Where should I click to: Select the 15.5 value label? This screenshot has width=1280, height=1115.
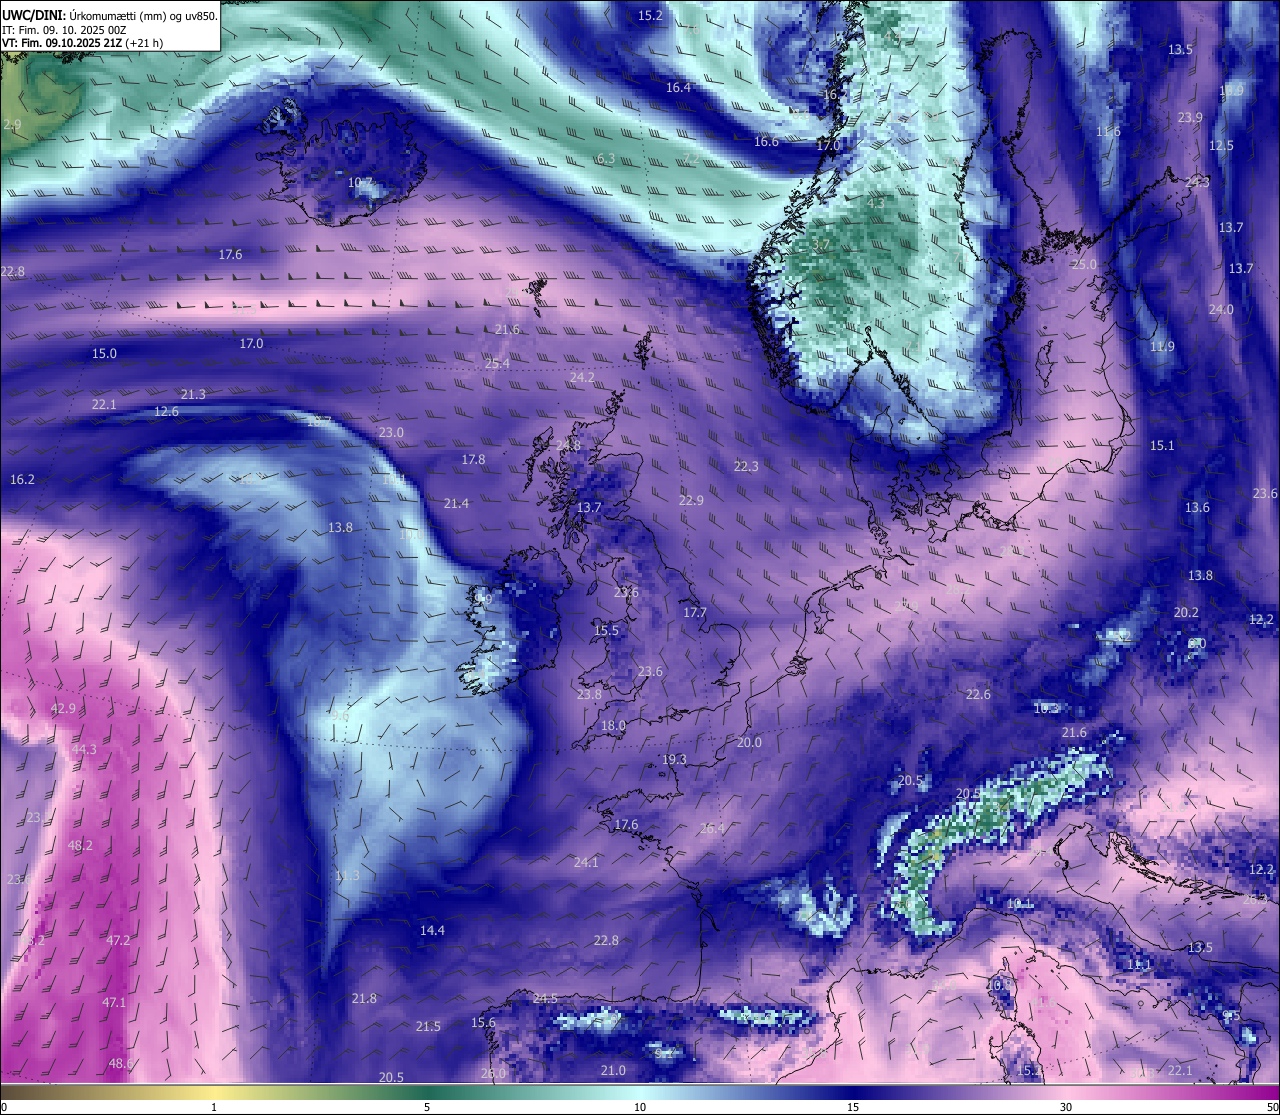coord(606,631)
